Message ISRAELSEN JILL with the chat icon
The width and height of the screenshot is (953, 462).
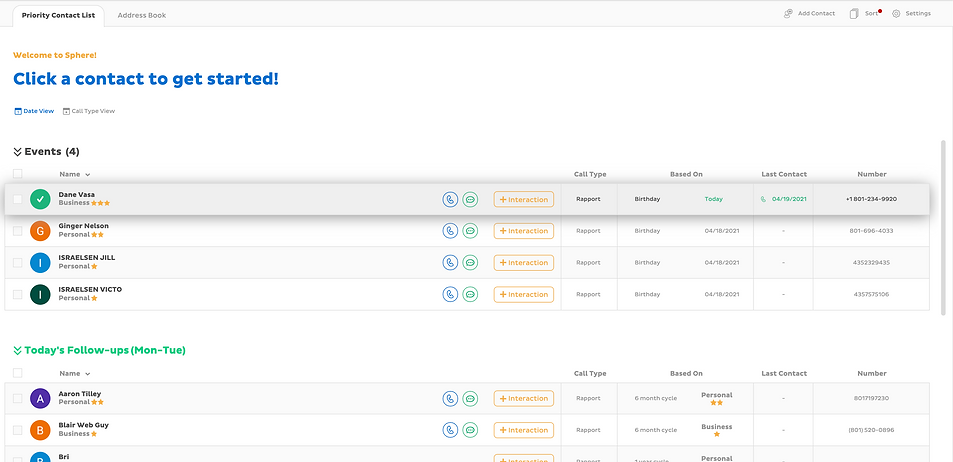470,263
